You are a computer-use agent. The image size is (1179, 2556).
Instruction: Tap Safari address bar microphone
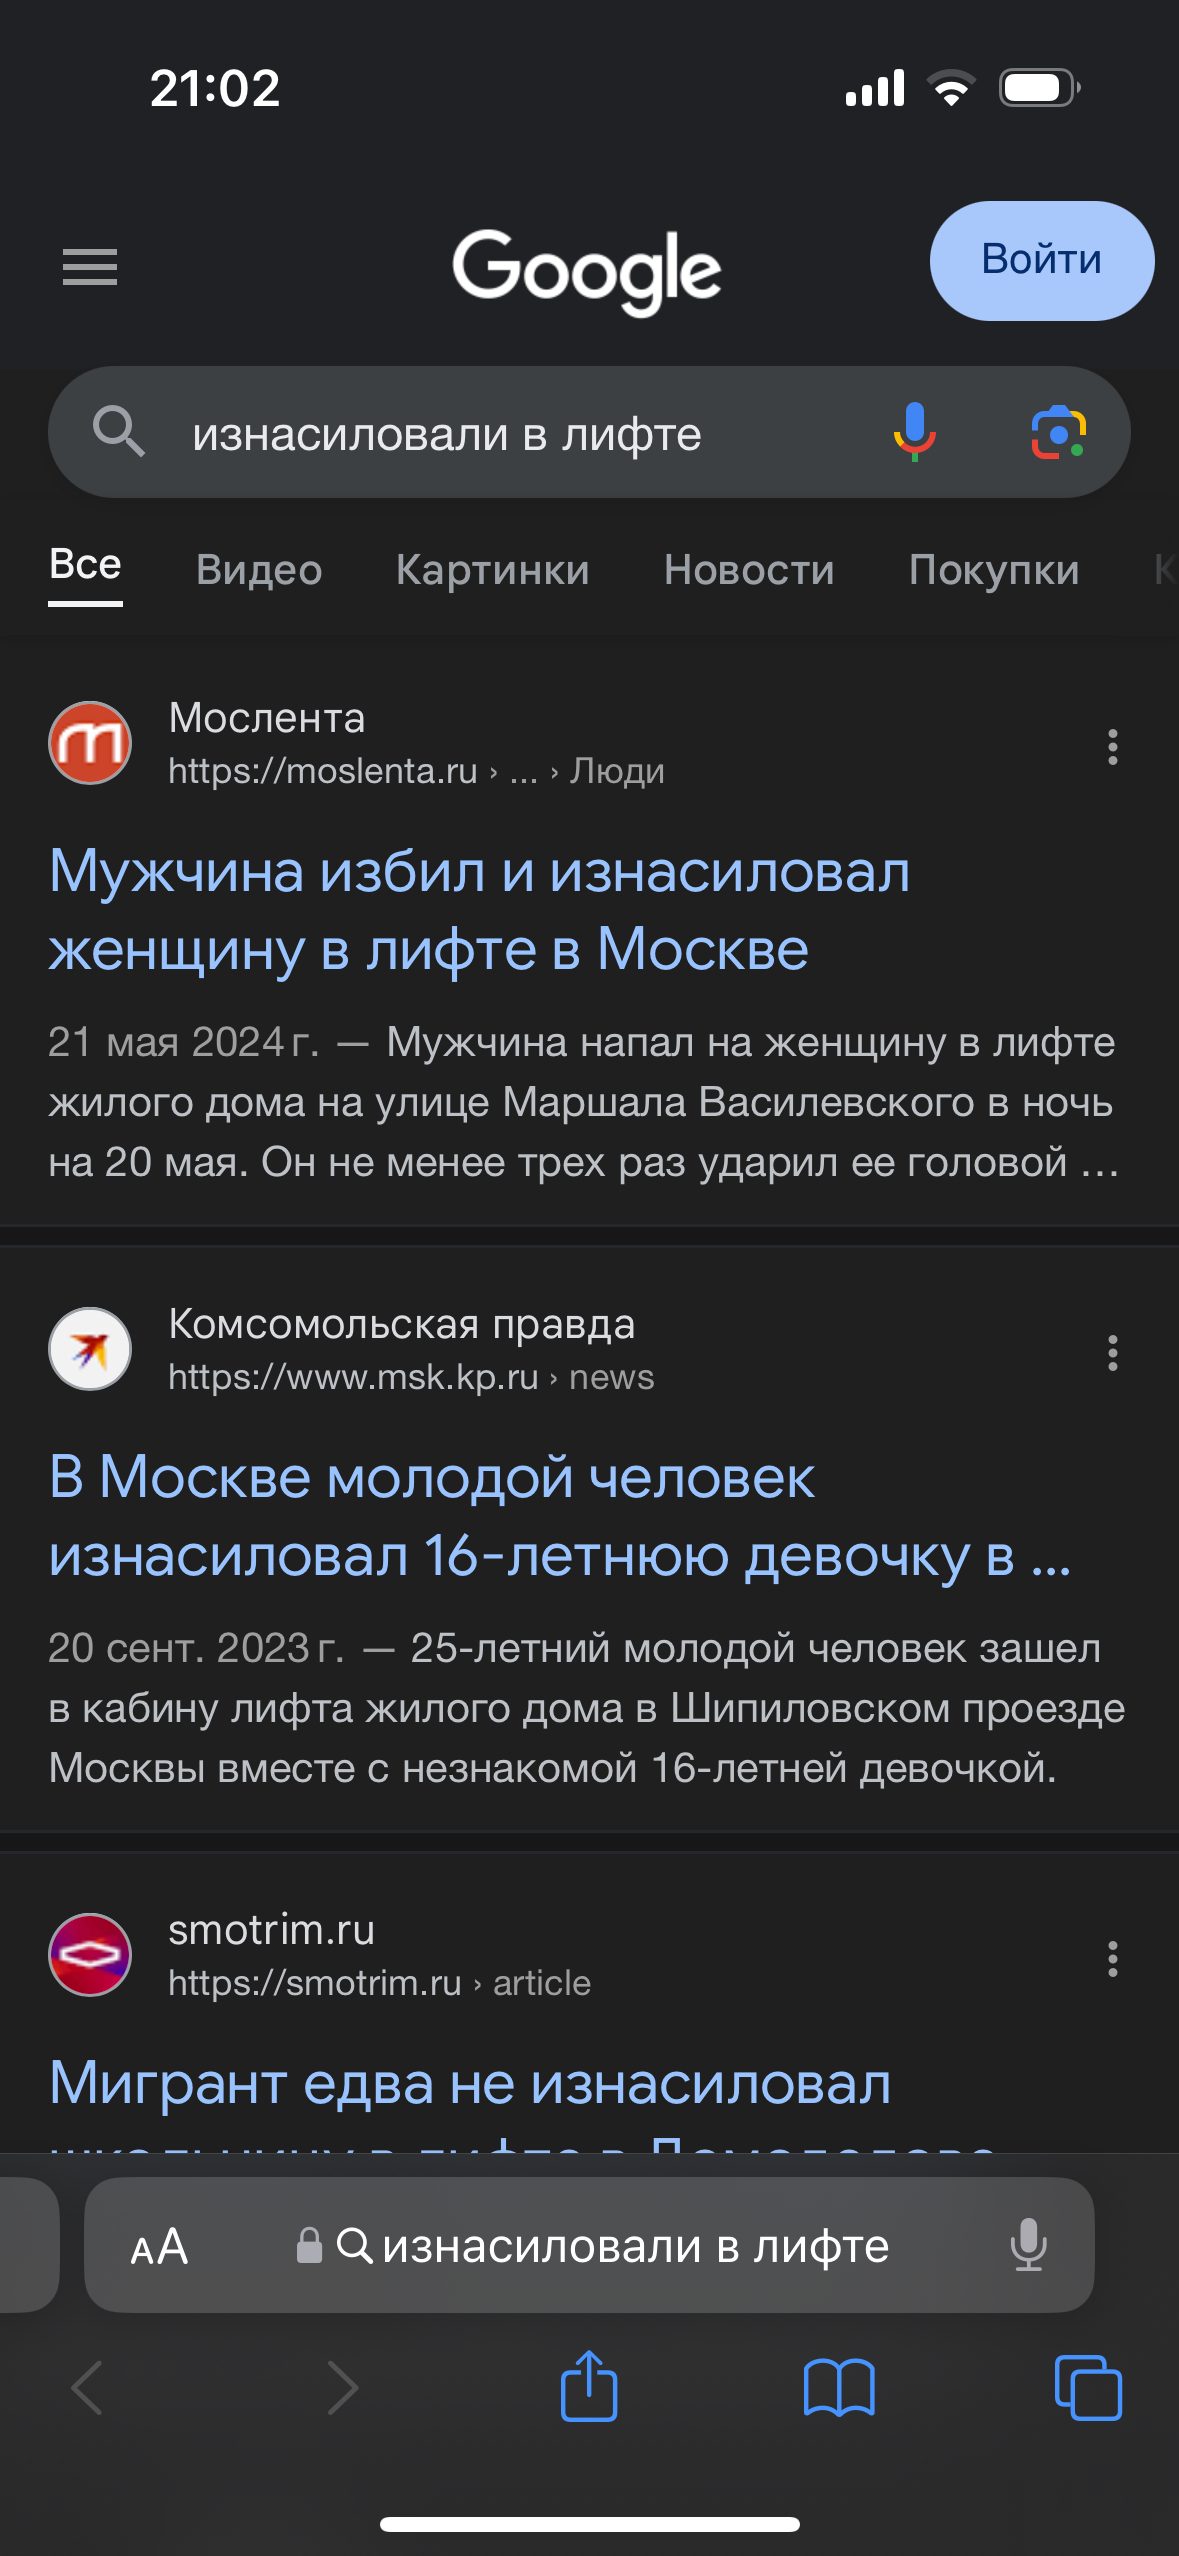coord(1028,2246)
